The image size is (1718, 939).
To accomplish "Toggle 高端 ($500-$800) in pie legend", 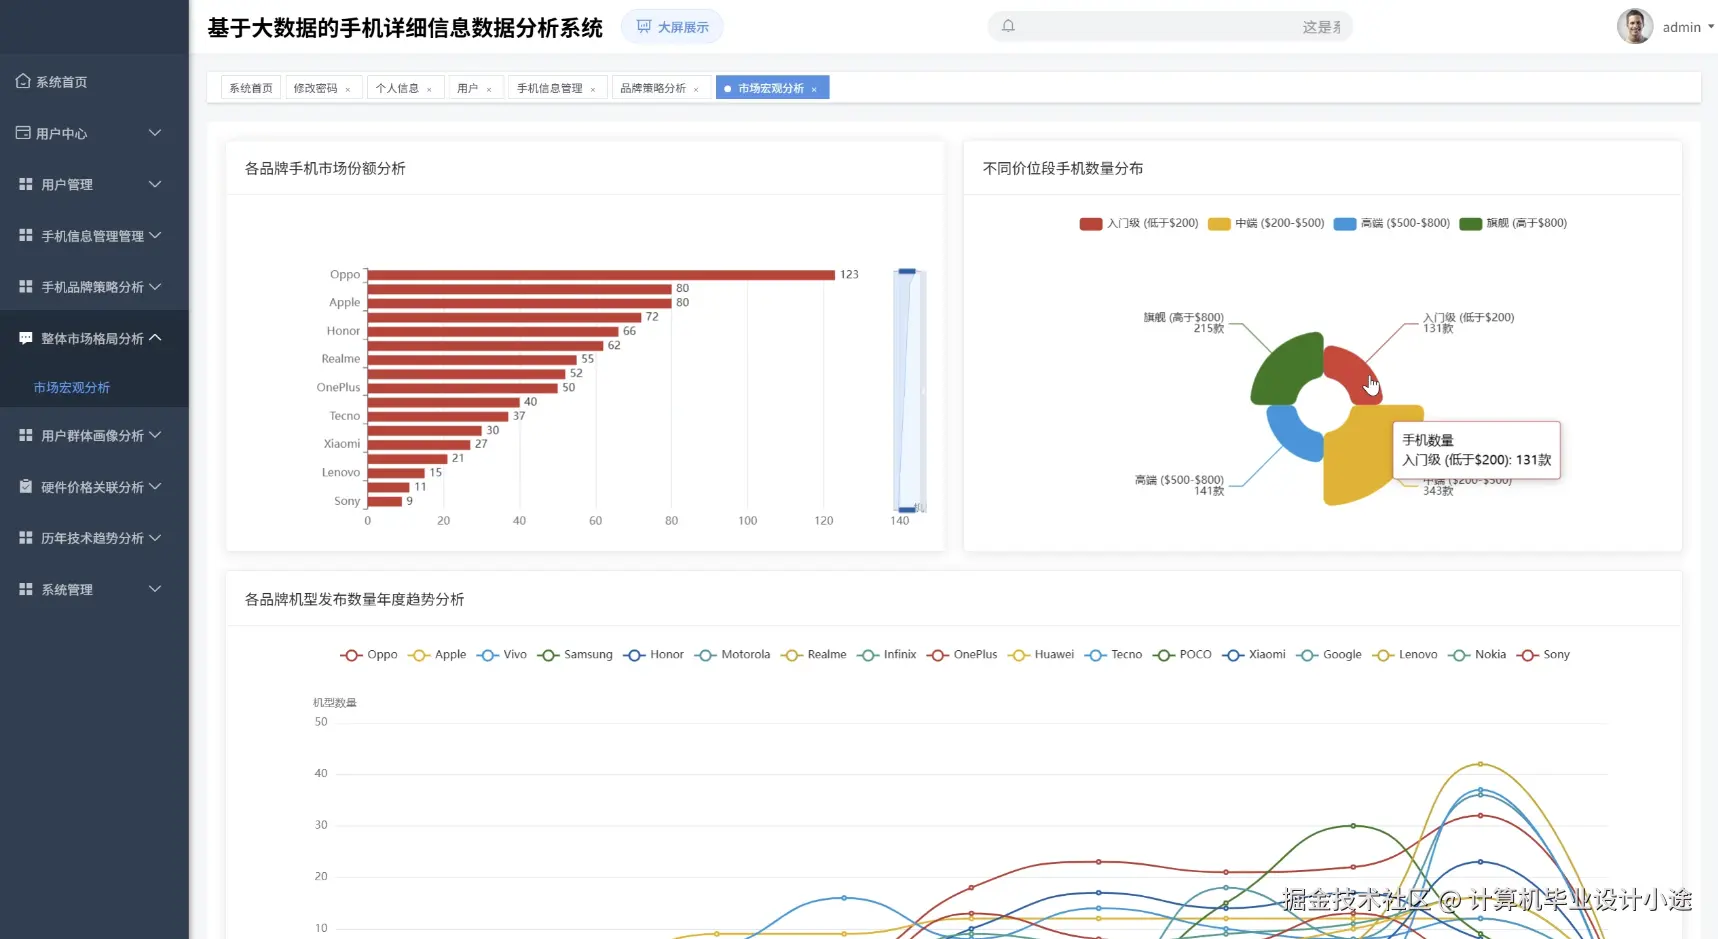I will click(1392, 223).
